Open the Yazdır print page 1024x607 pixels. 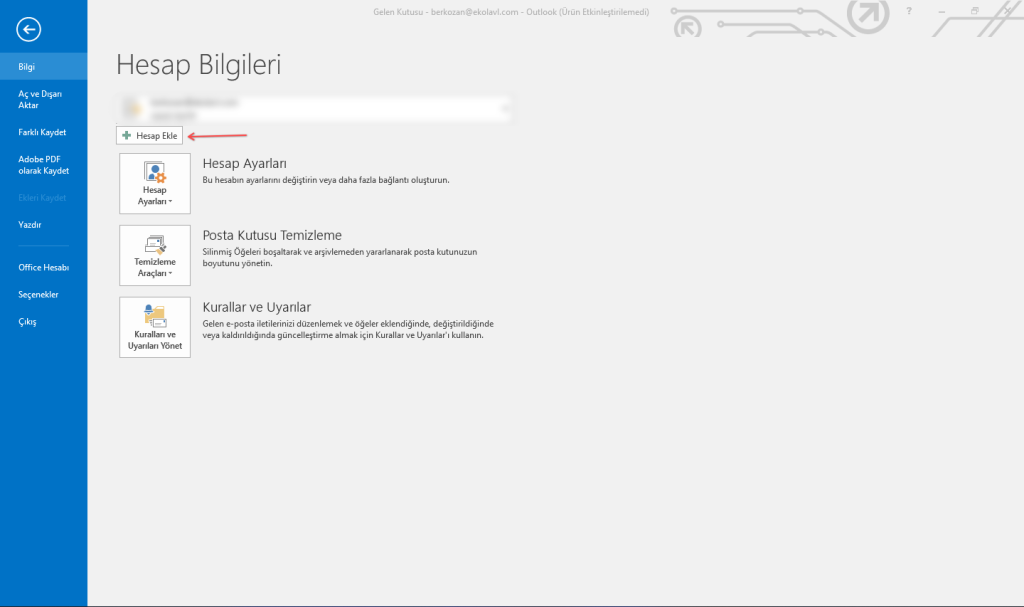(30, 225)
